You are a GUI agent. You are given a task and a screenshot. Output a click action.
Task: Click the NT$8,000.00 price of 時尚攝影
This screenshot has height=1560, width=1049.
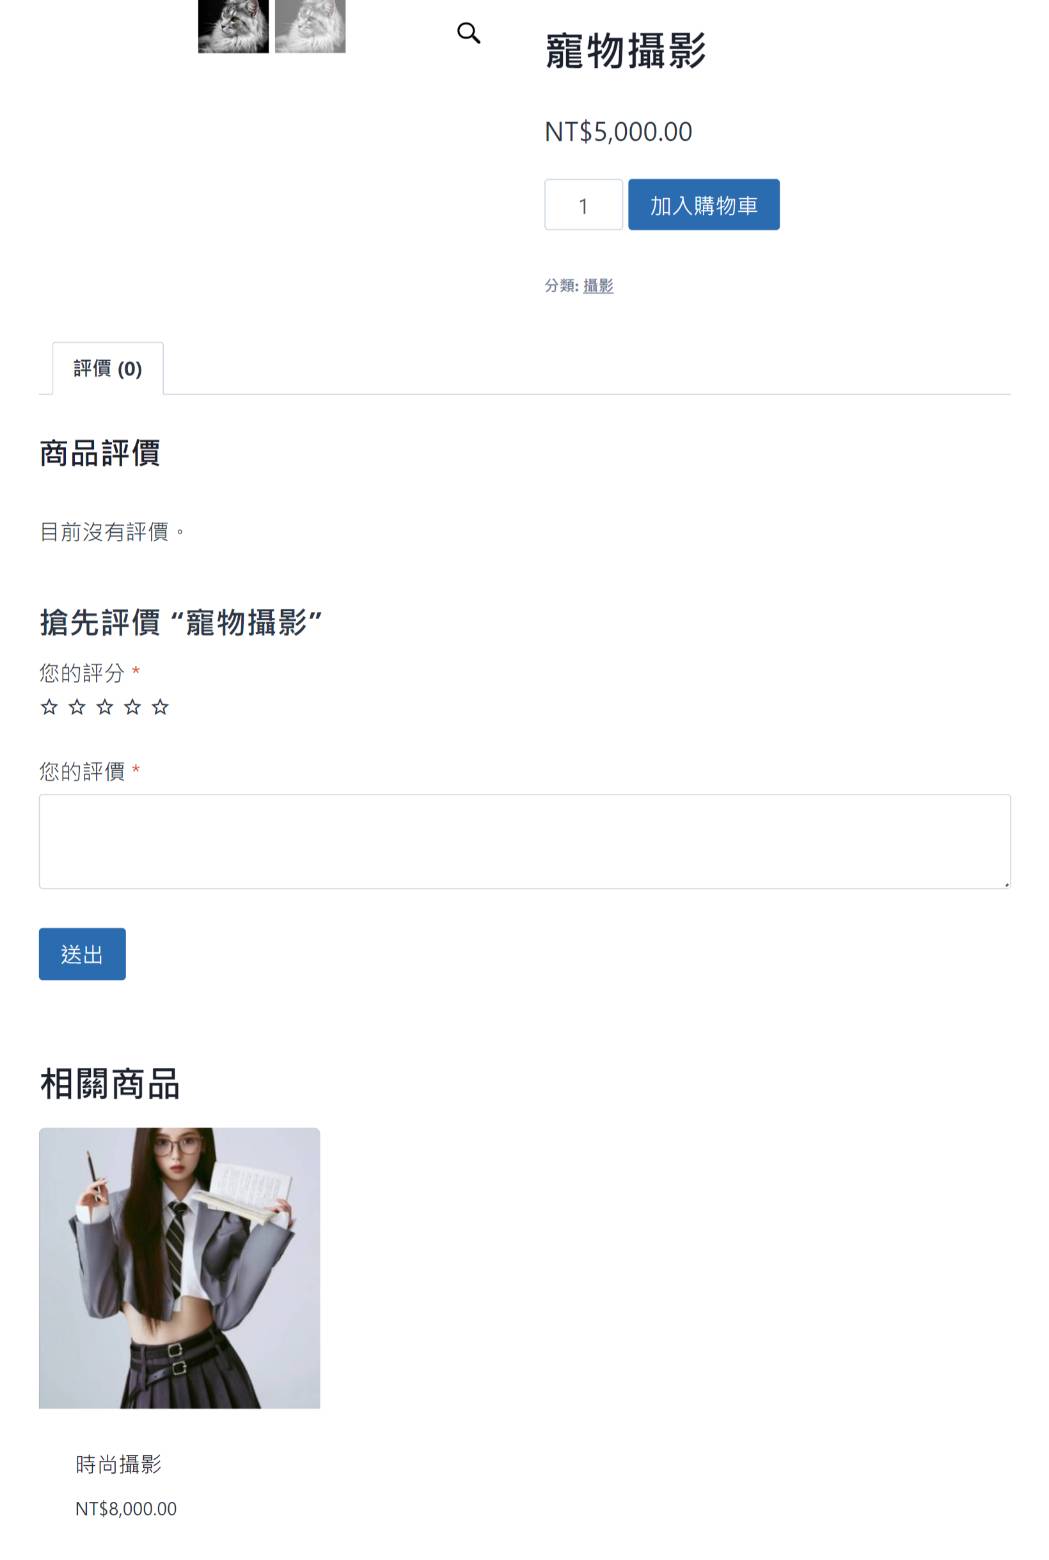pyautogui.click(x=126, y=1509)
